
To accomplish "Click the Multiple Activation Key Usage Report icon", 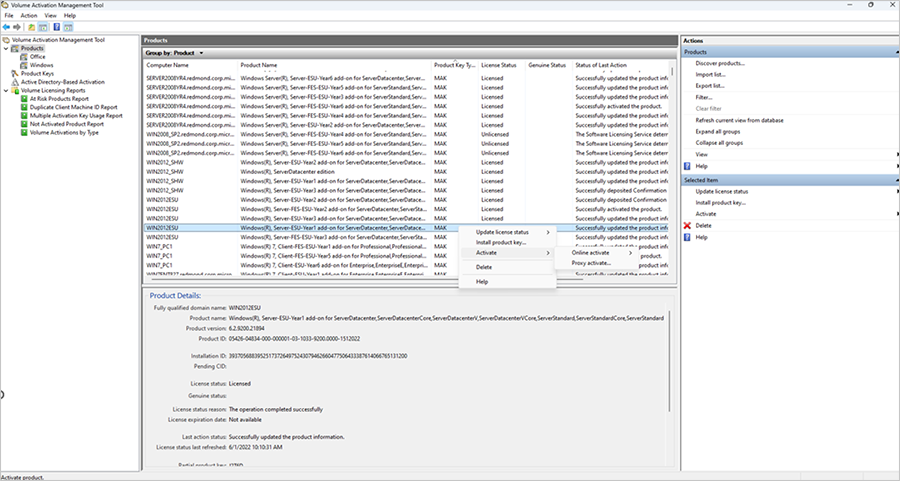I will click(x=24, y=115).
